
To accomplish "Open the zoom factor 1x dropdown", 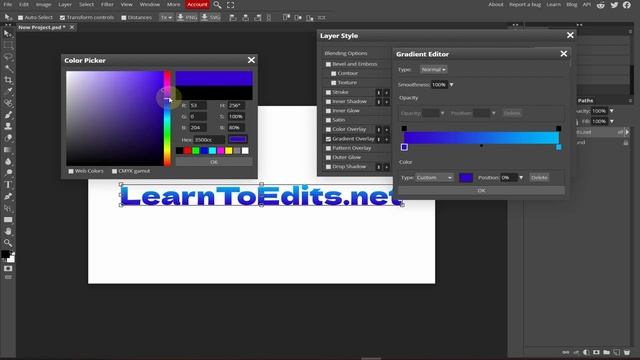I will click(x=166, y=18).
